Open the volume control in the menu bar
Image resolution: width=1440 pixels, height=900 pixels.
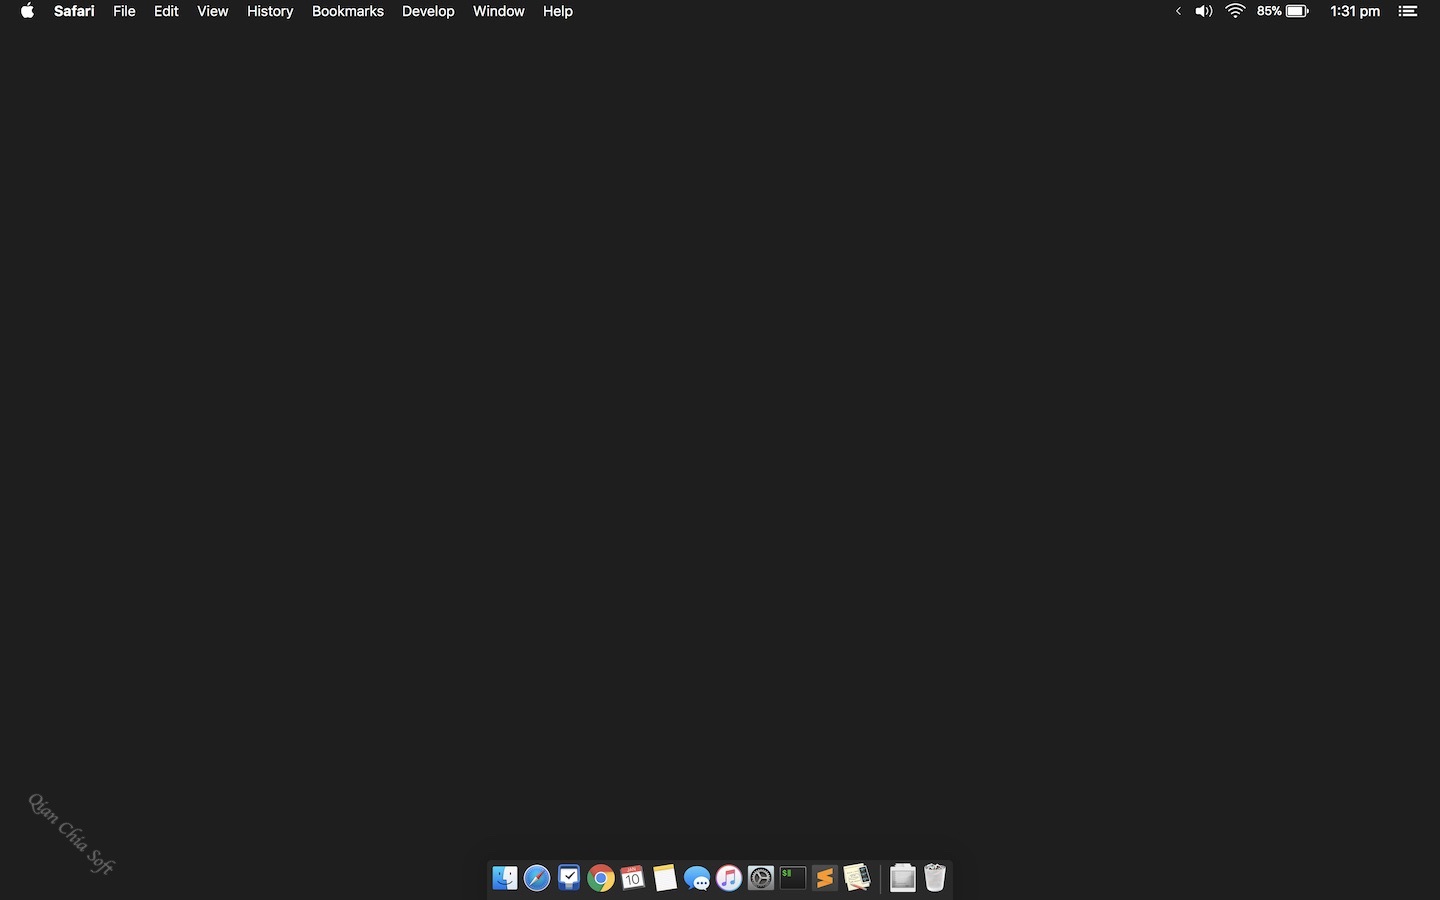click(1204, 11)
